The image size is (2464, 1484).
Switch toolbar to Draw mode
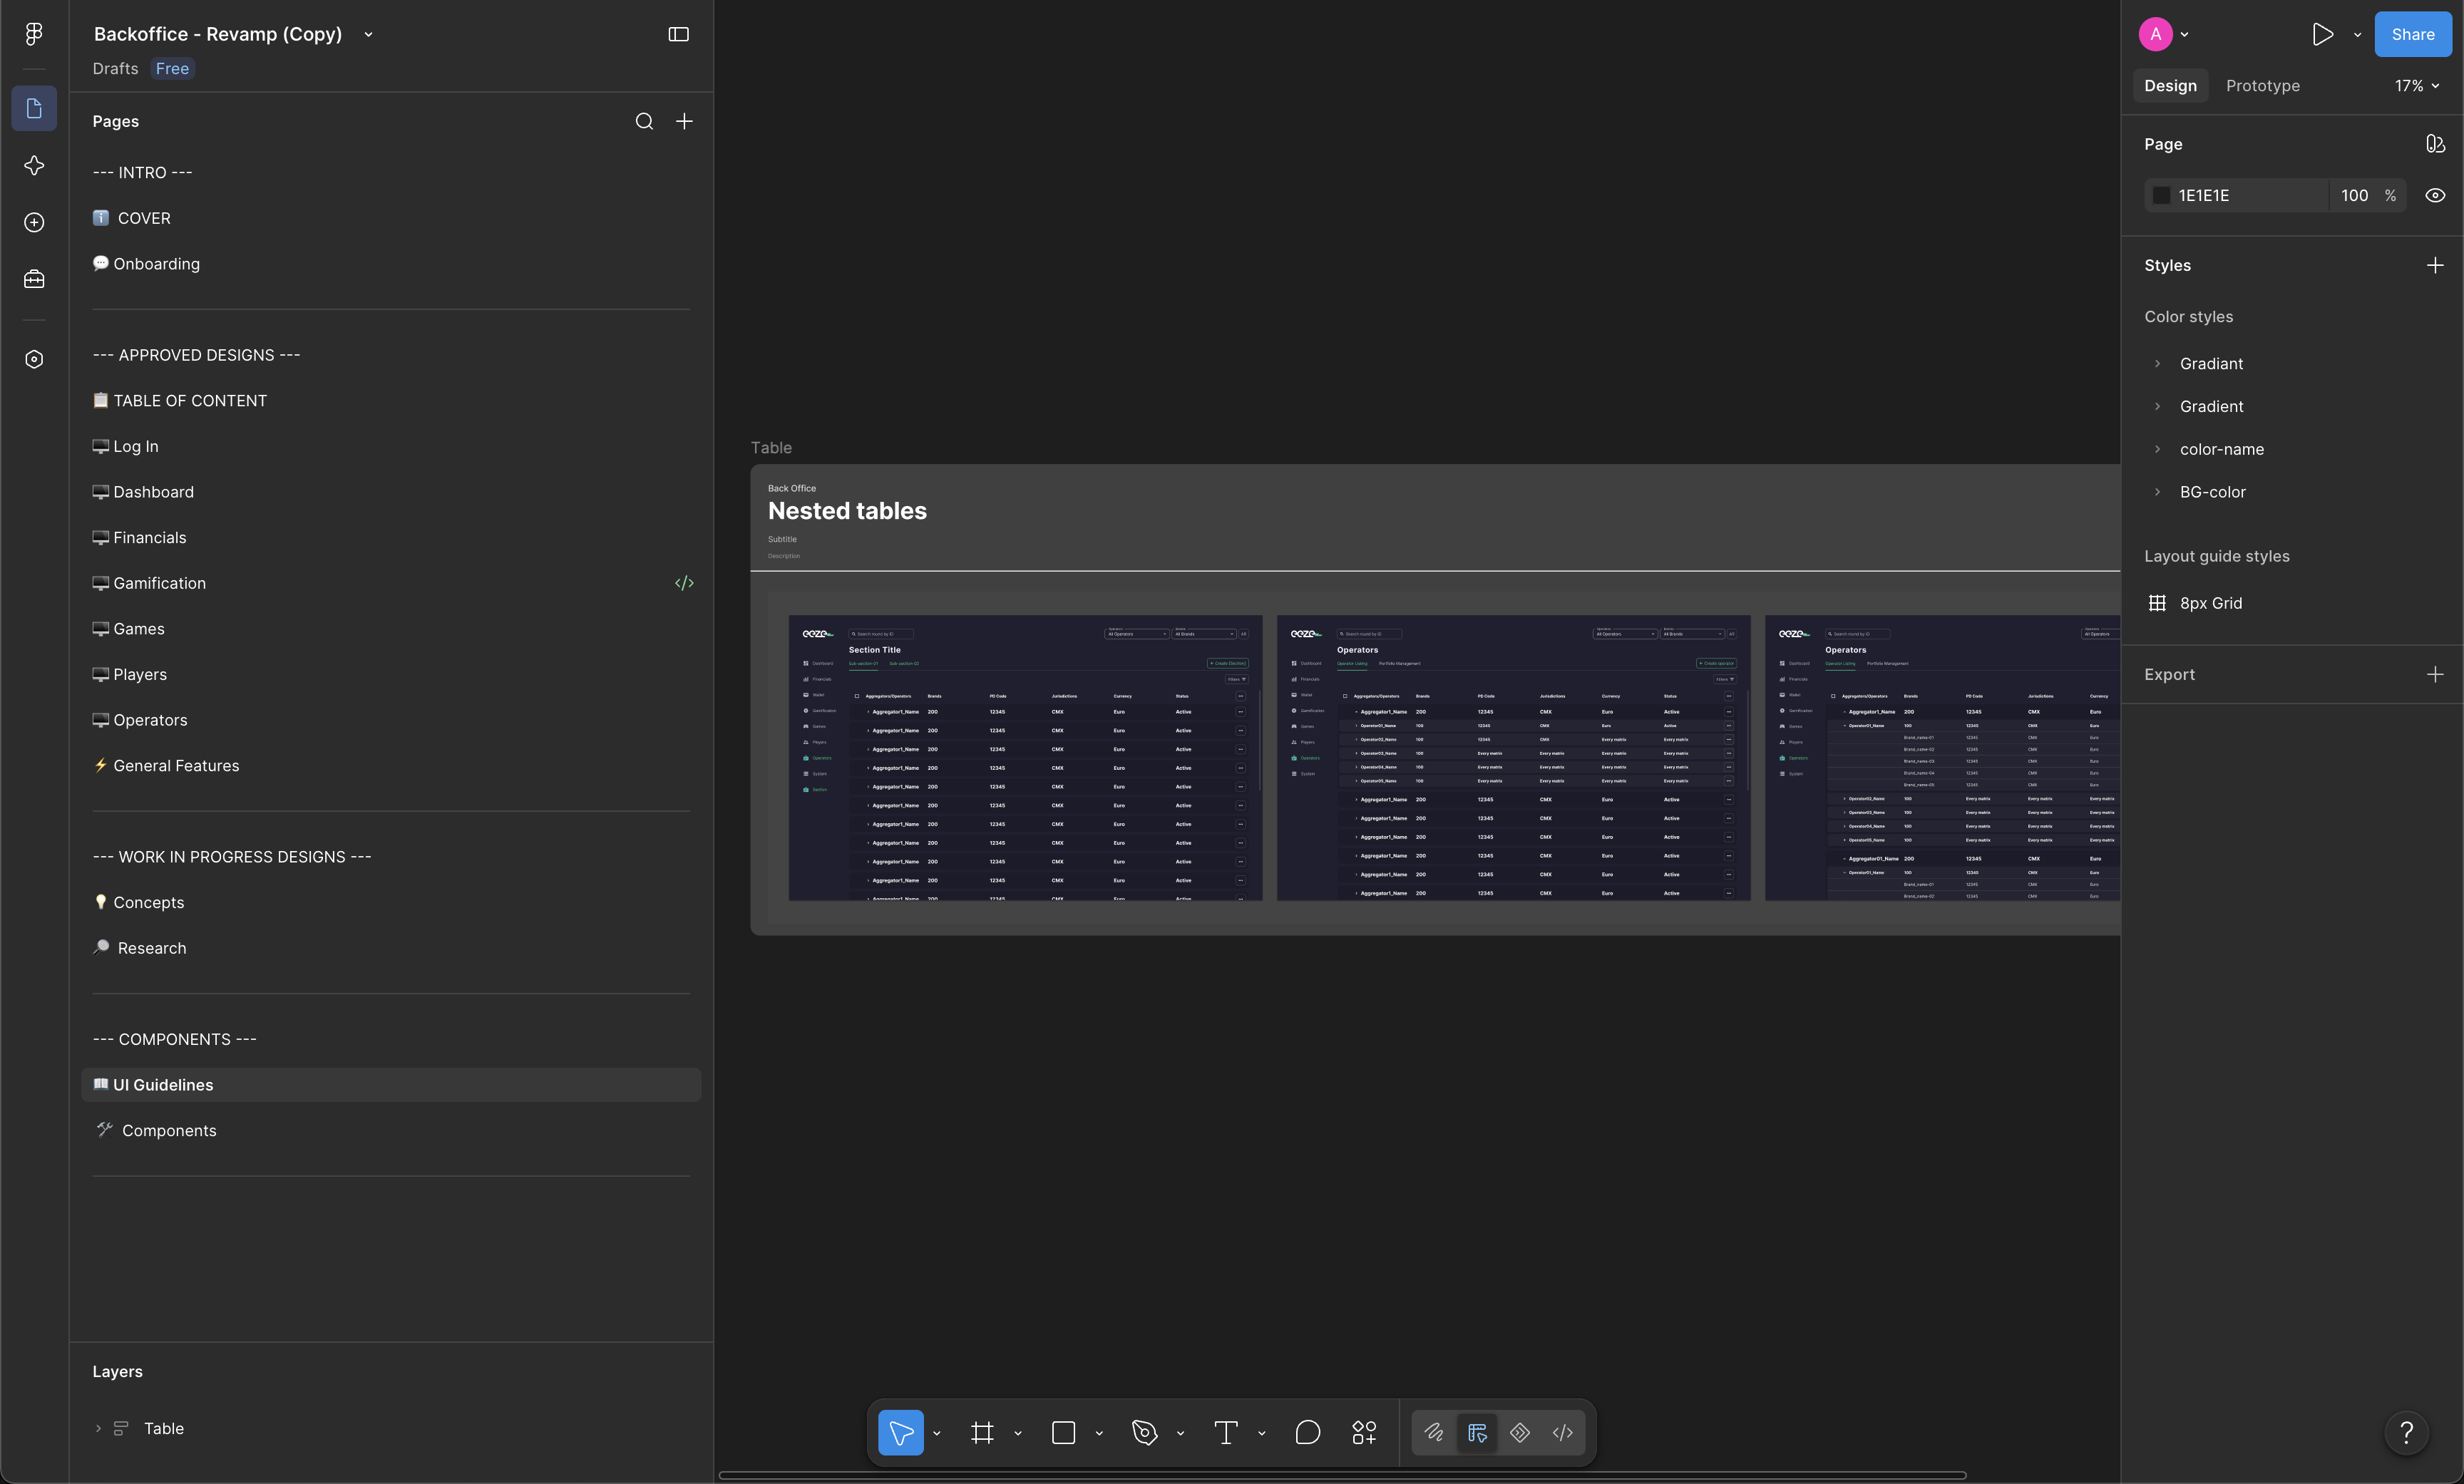[1433, 1432]
